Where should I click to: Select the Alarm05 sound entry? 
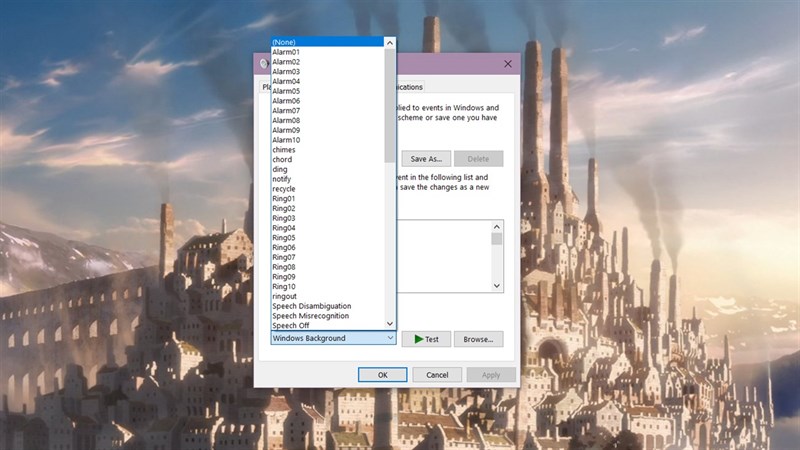pos(328,91)
